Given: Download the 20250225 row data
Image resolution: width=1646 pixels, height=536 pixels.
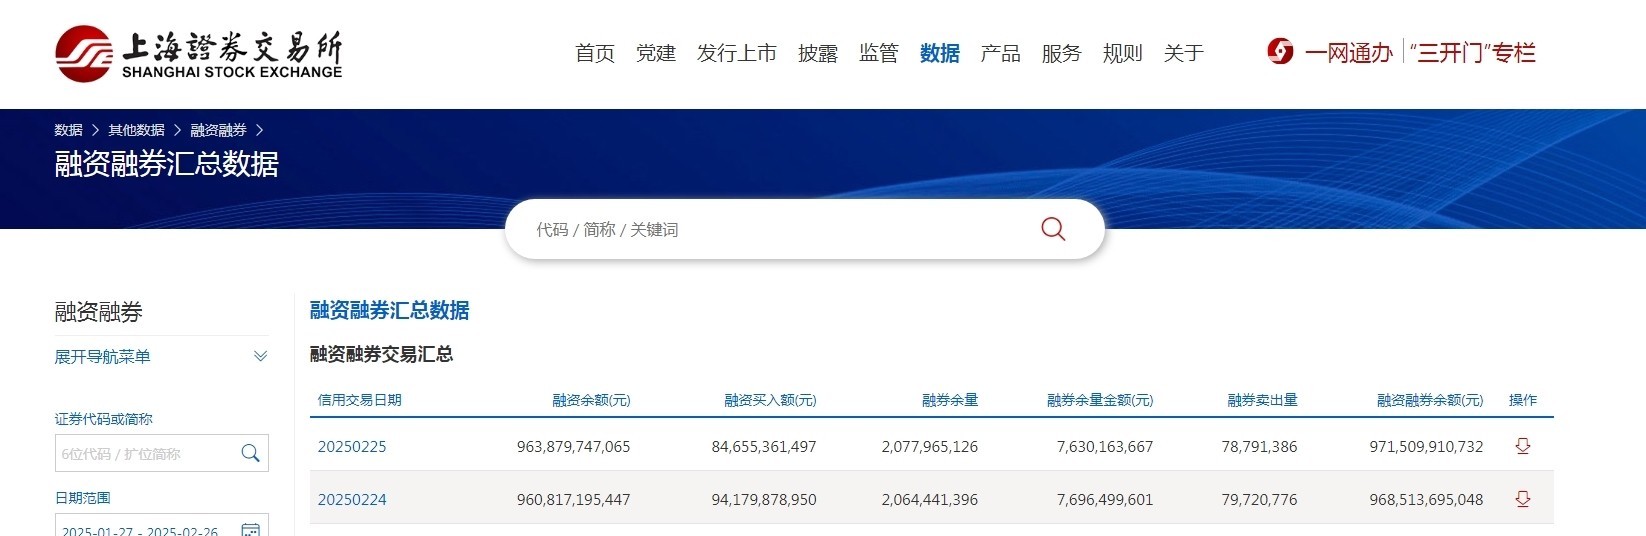Looking at the screenshot, I should pyautogui.click(x=1522, y=446).
